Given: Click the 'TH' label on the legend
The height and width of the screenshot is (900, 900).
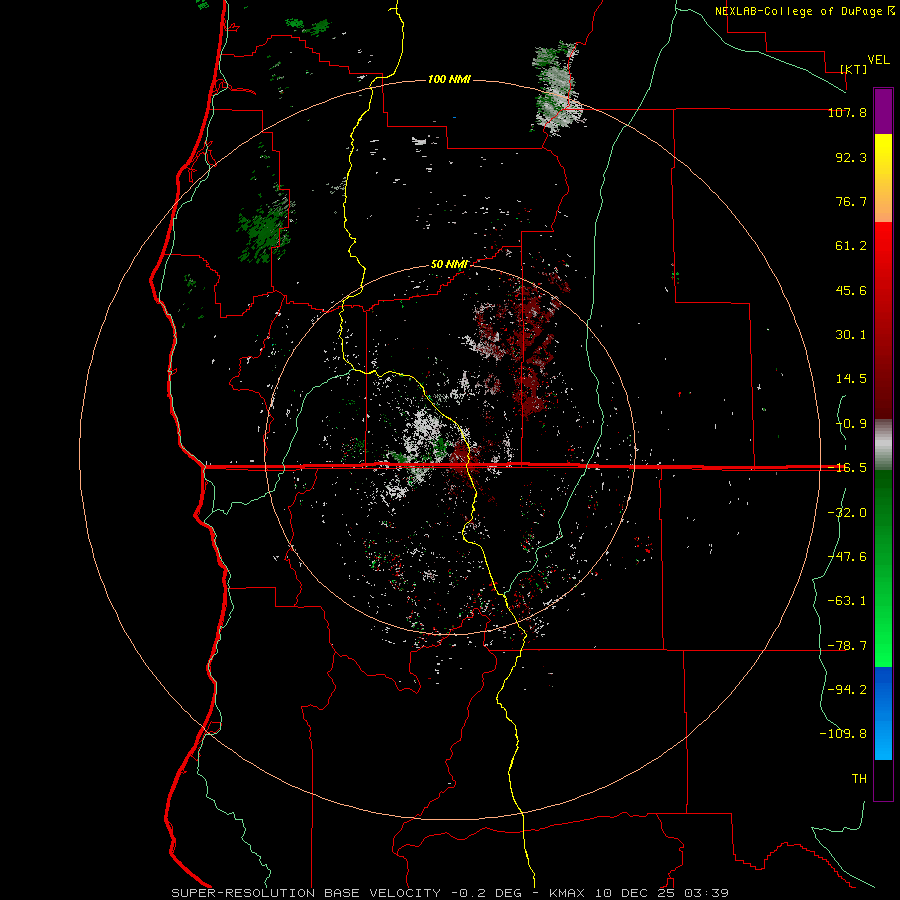Looking at the screenshot, I should (x=859, y=779).
